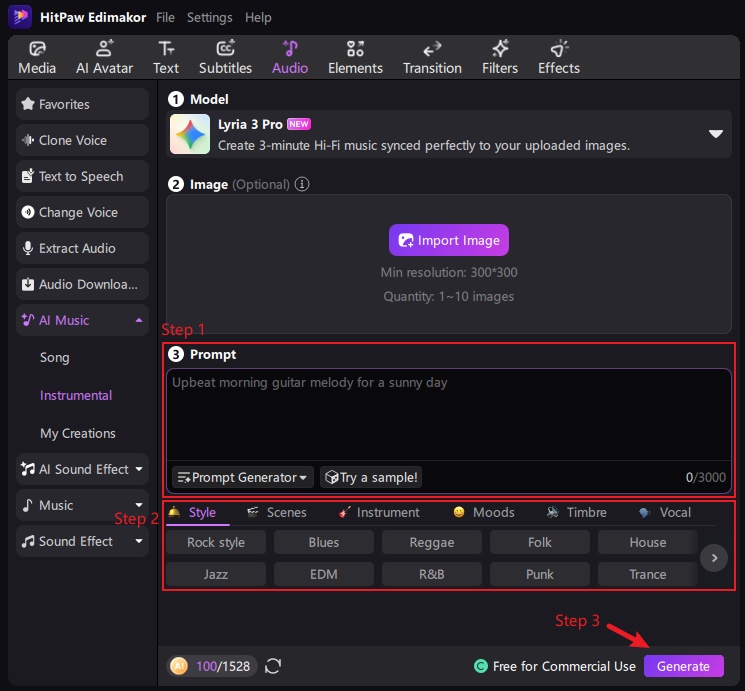Select Instrumental under AI Music
This screenshot has width=745, height=691.
76,395
